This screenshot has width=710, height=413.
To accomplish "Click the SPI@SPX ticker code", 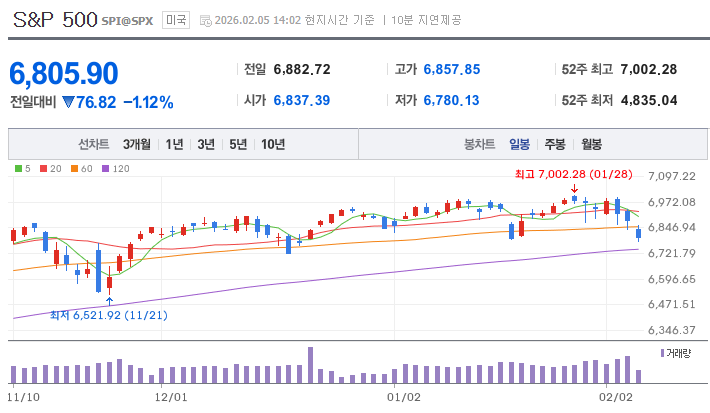I will (x=127, y=21).
